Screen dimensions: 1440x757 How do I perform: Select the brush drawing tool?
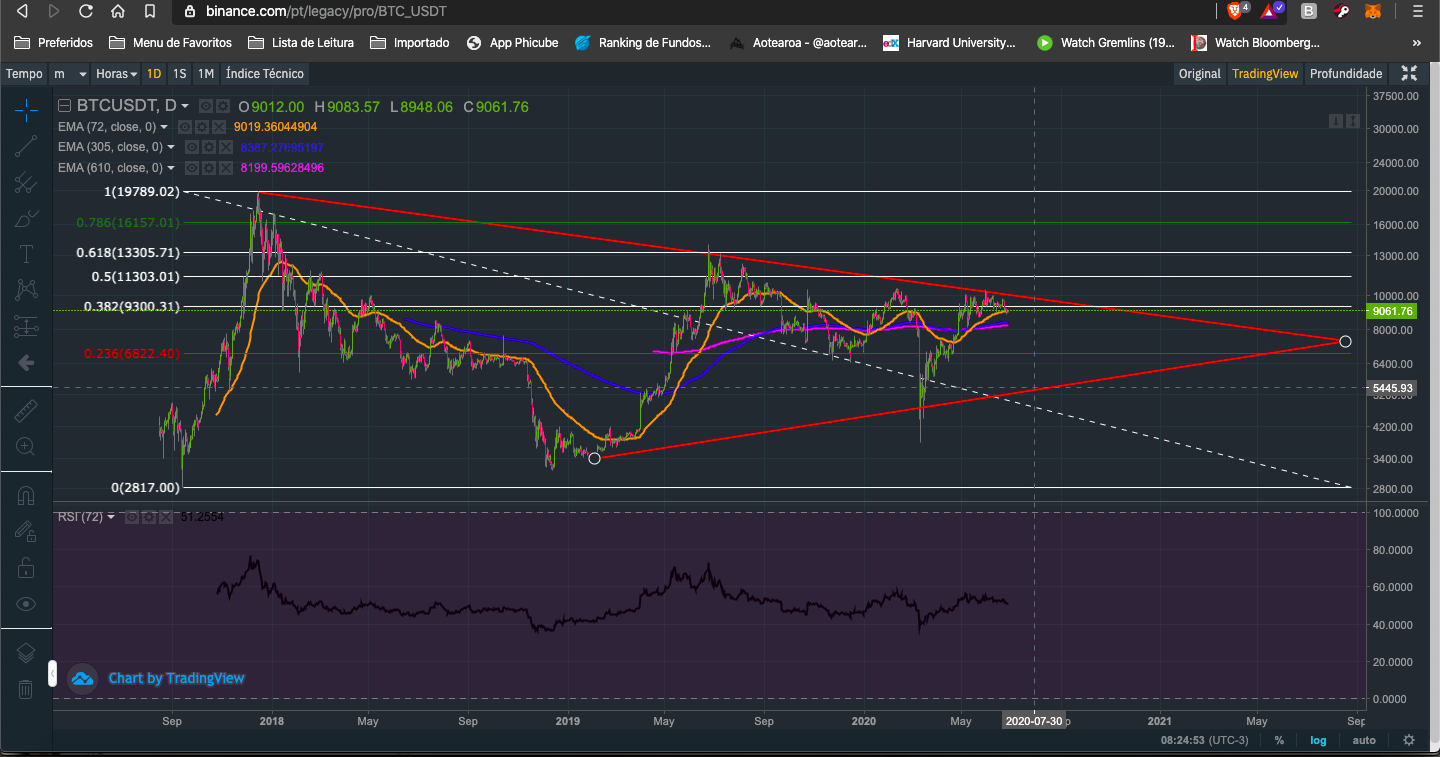pos(26,218)
